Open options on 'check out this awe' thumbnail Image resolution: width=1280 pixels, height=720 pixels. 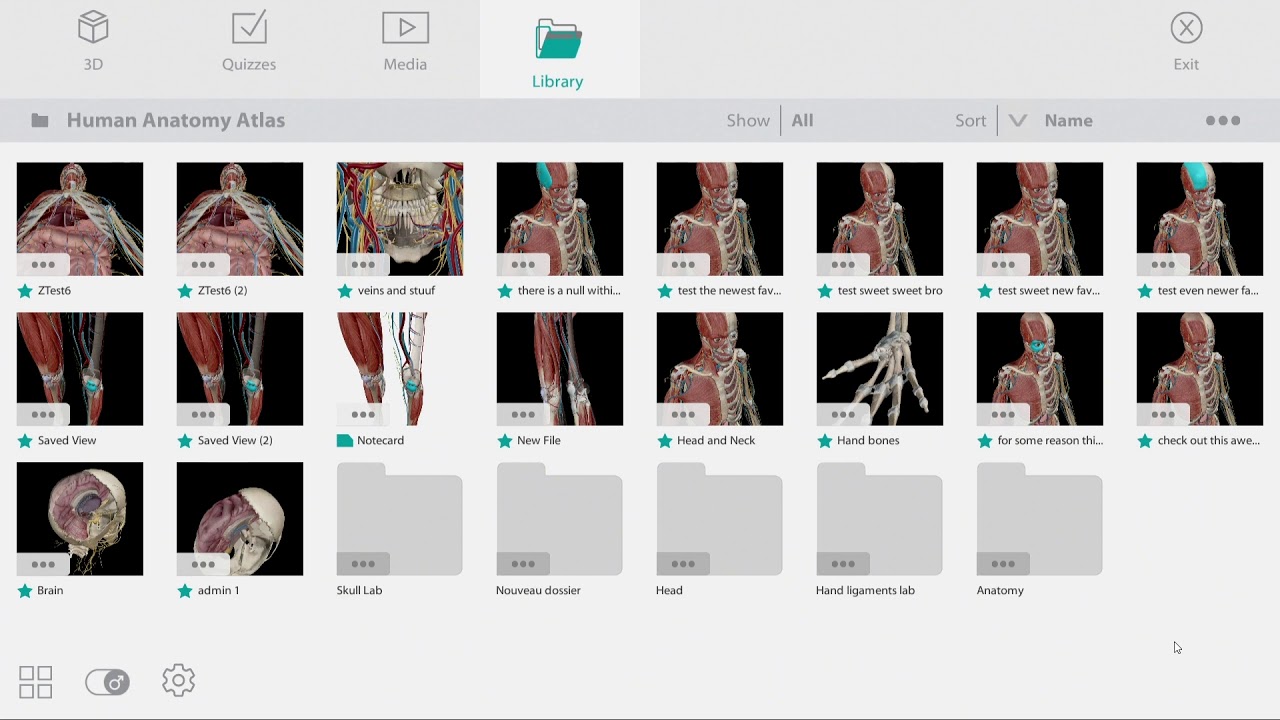pyautogui.click(x=1163, y=415)
